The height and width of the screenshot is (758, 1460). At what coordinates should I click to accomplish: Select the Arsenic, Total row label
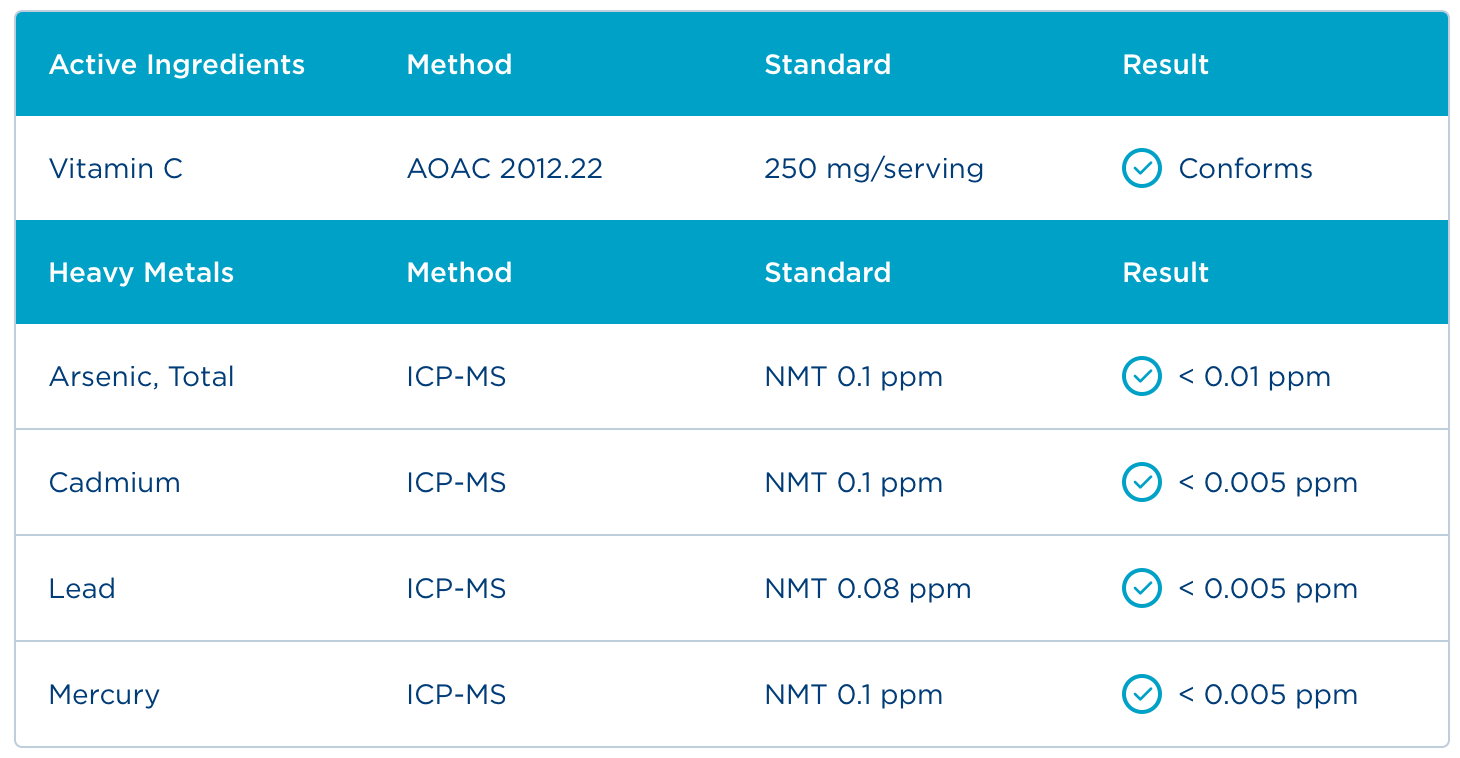click(x=141, y=377)
